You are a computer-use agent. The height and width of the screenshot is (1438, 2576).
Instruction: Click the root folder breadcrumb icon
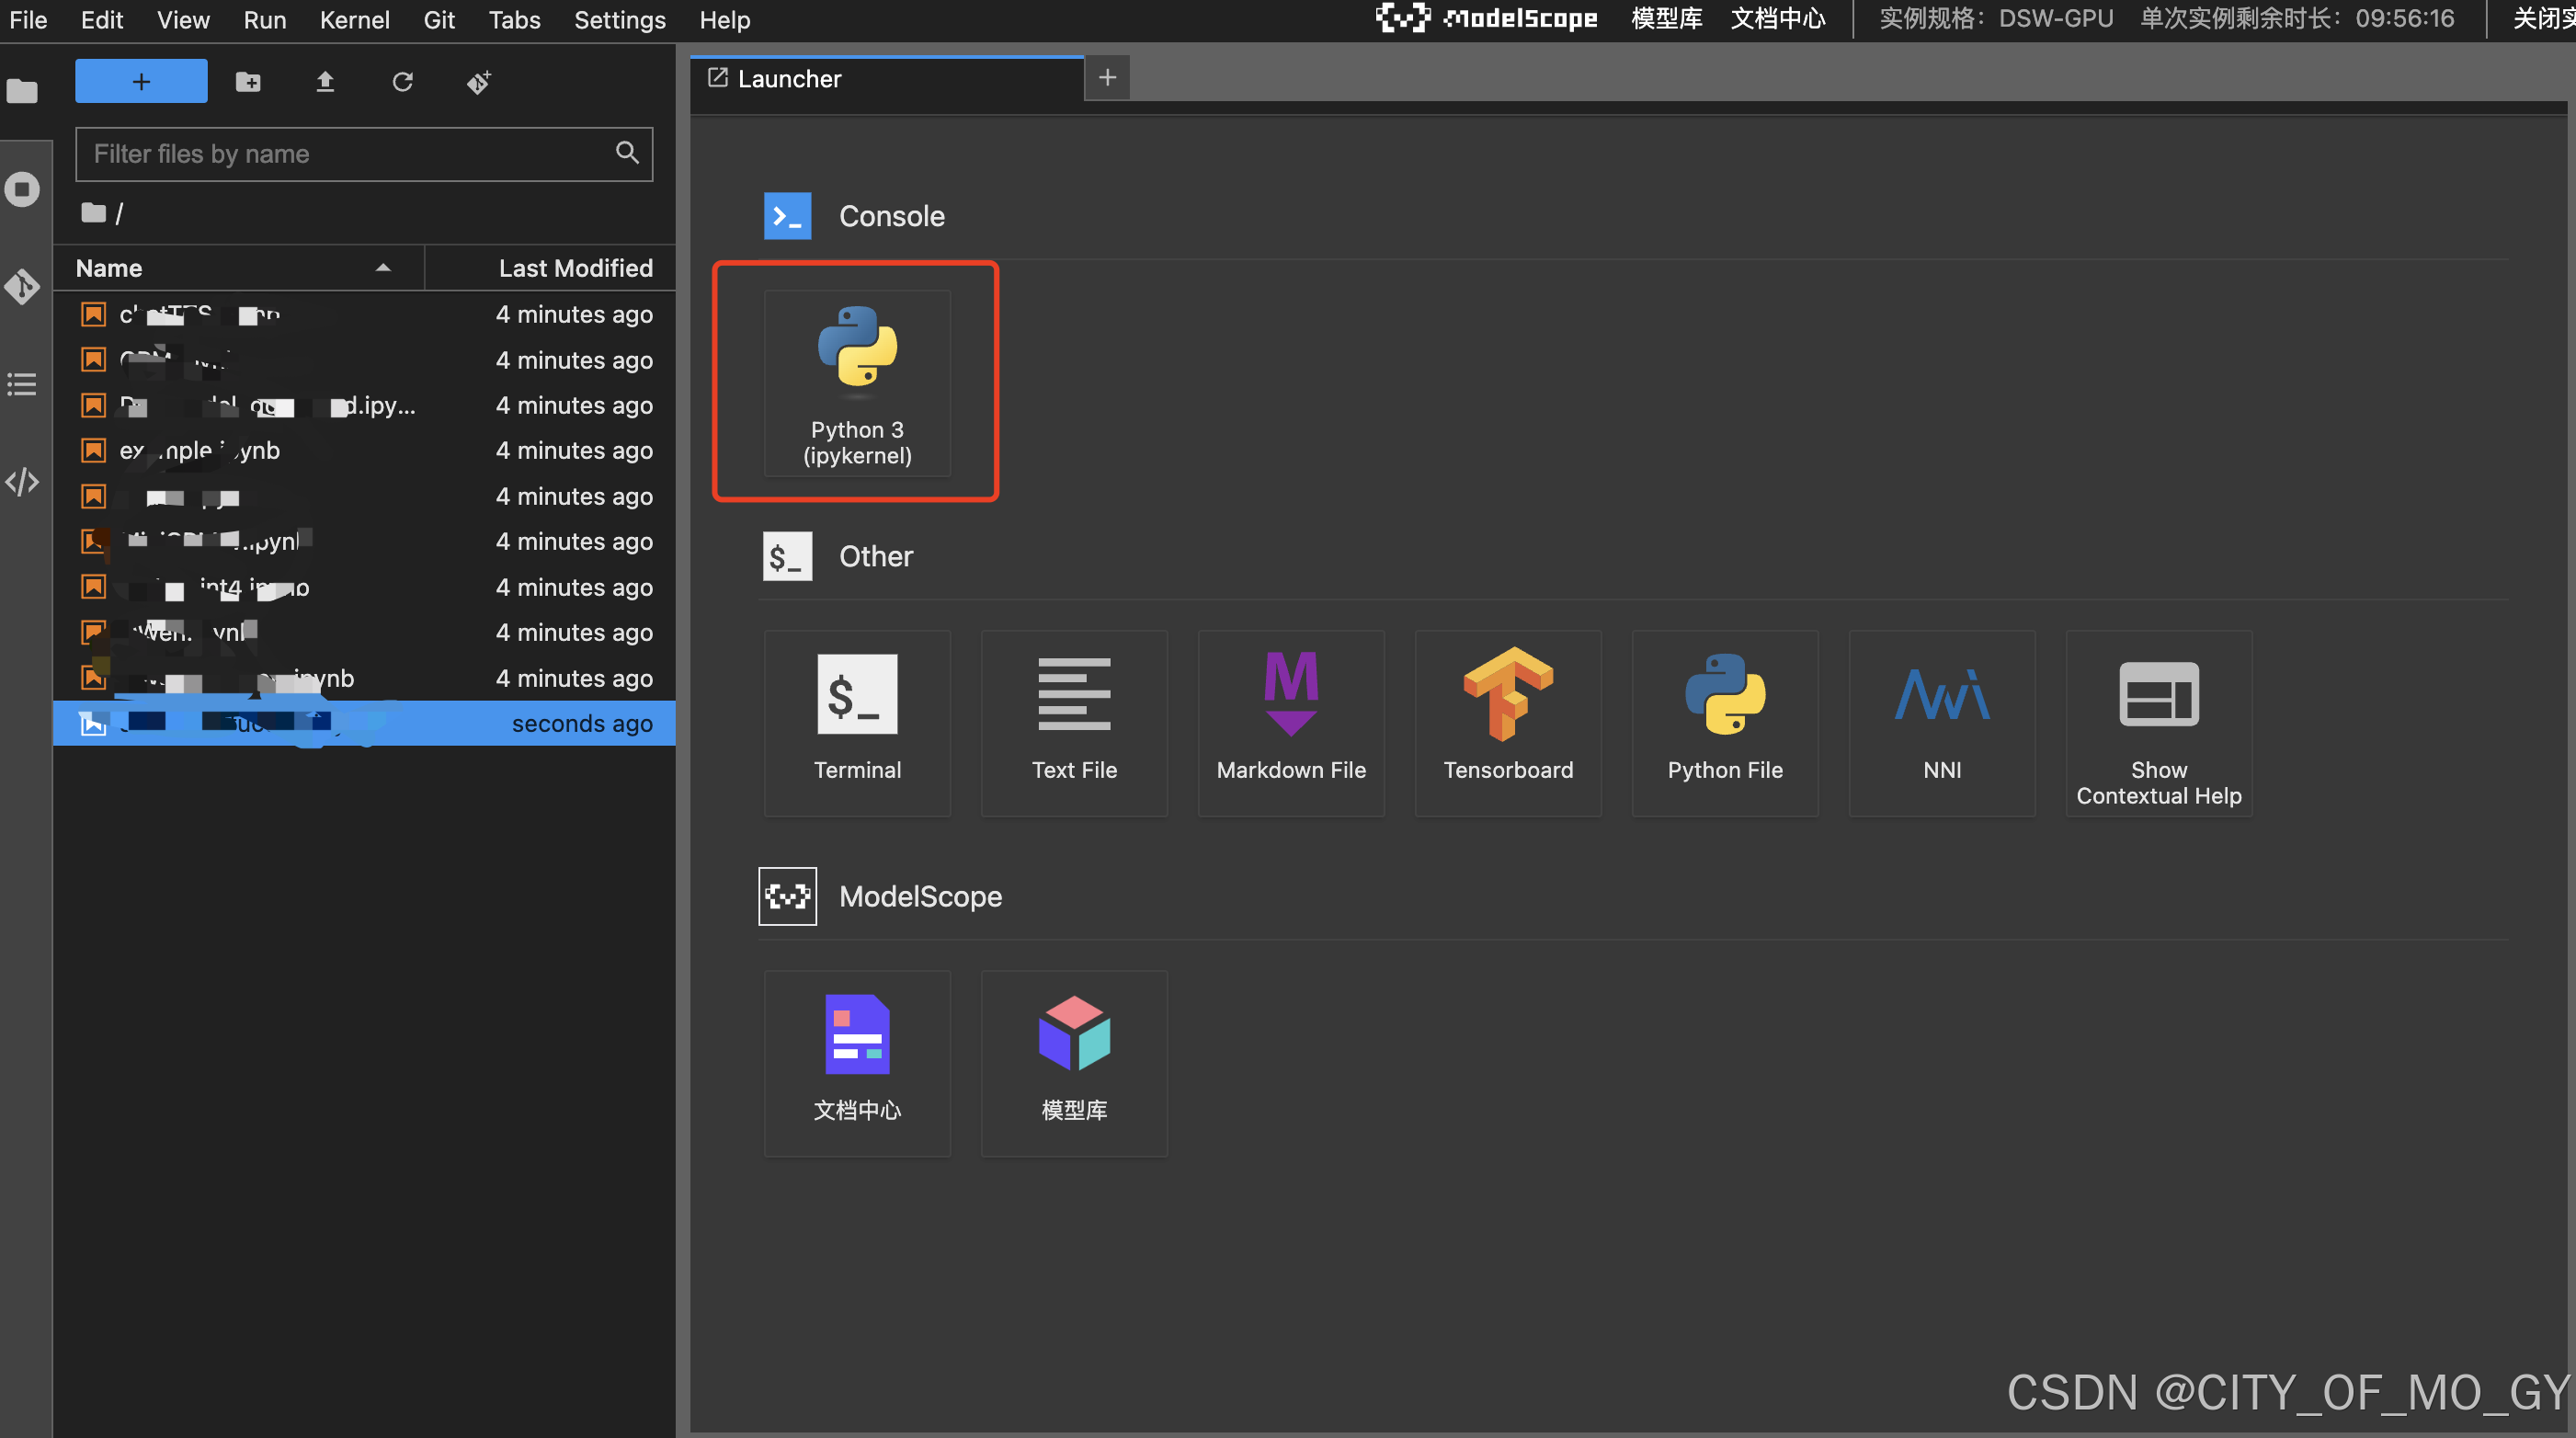[x=93, y=213]
